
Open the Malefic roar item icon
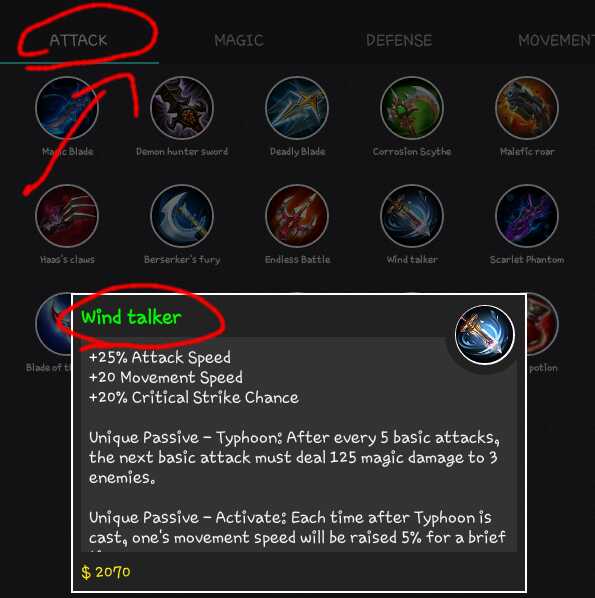click(527, 108)
